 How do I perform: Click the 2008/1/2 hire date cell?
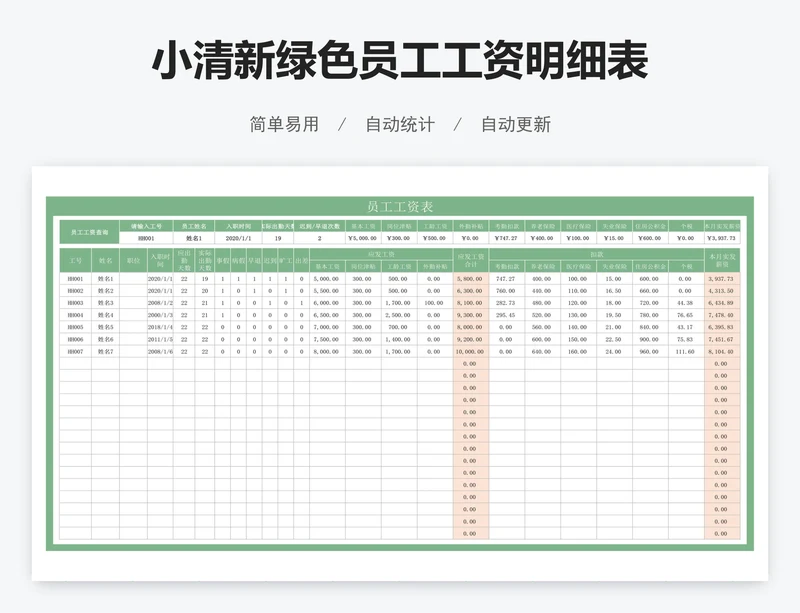(x=160, y=303)
